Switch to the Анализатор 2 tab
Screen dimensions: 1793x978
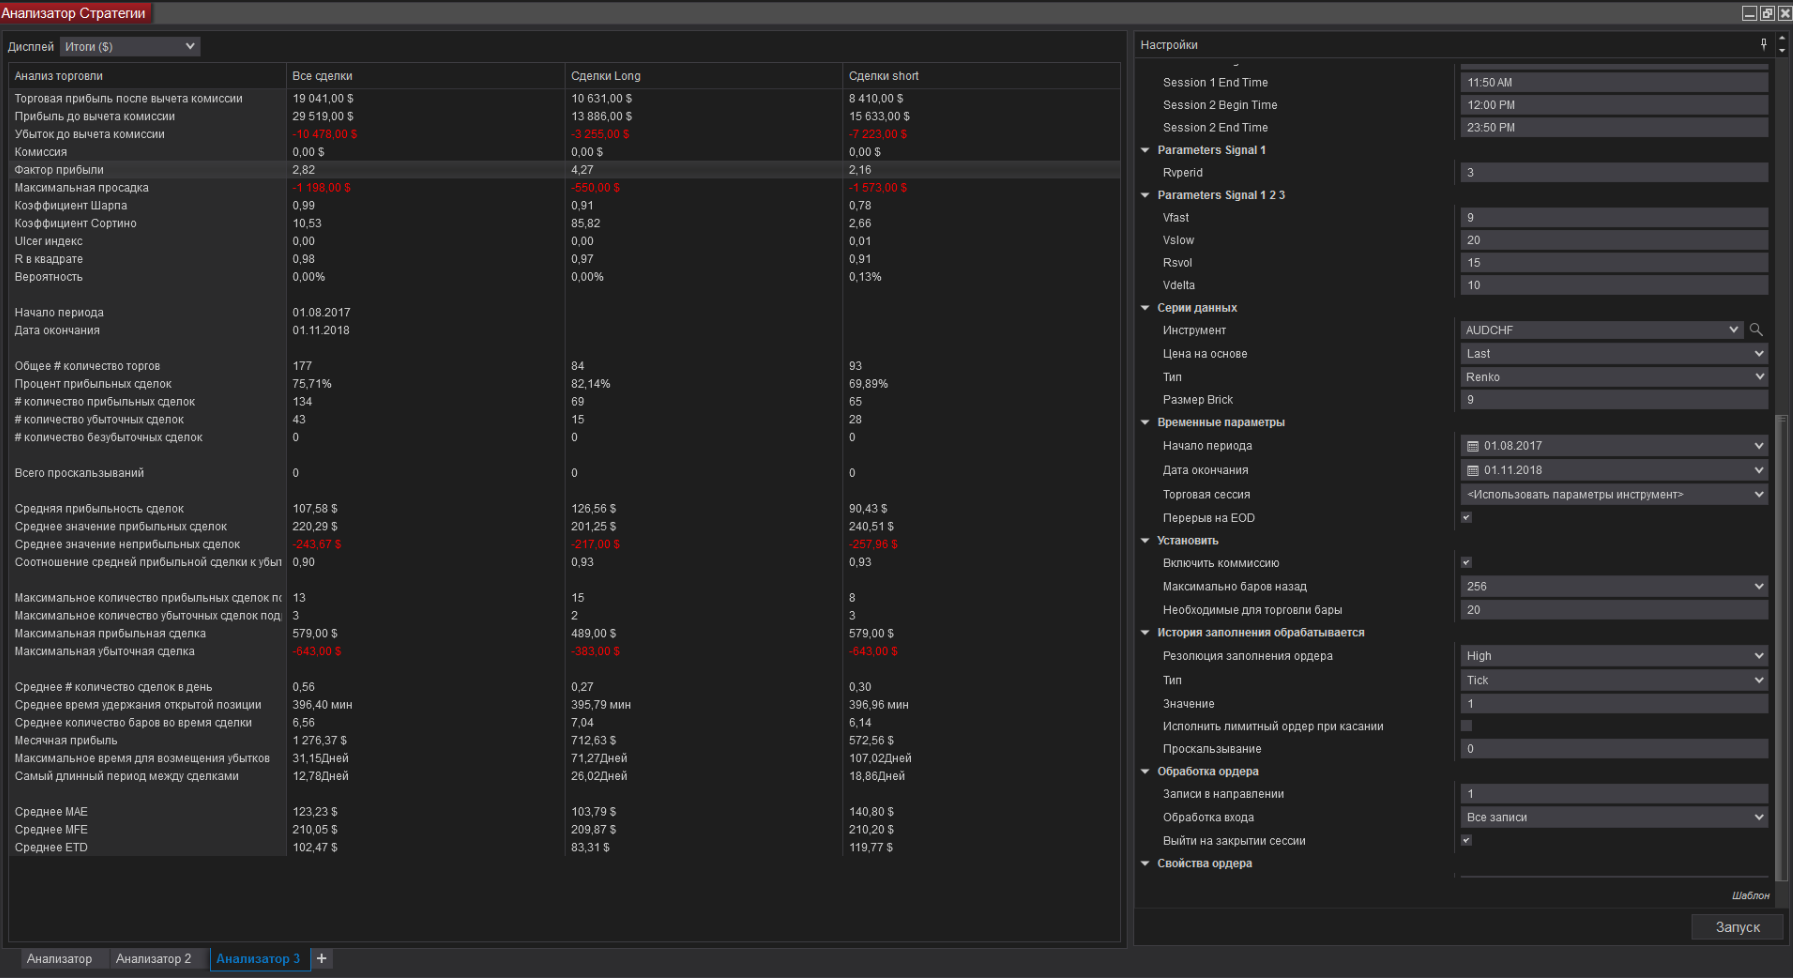[x=153, y=958]
